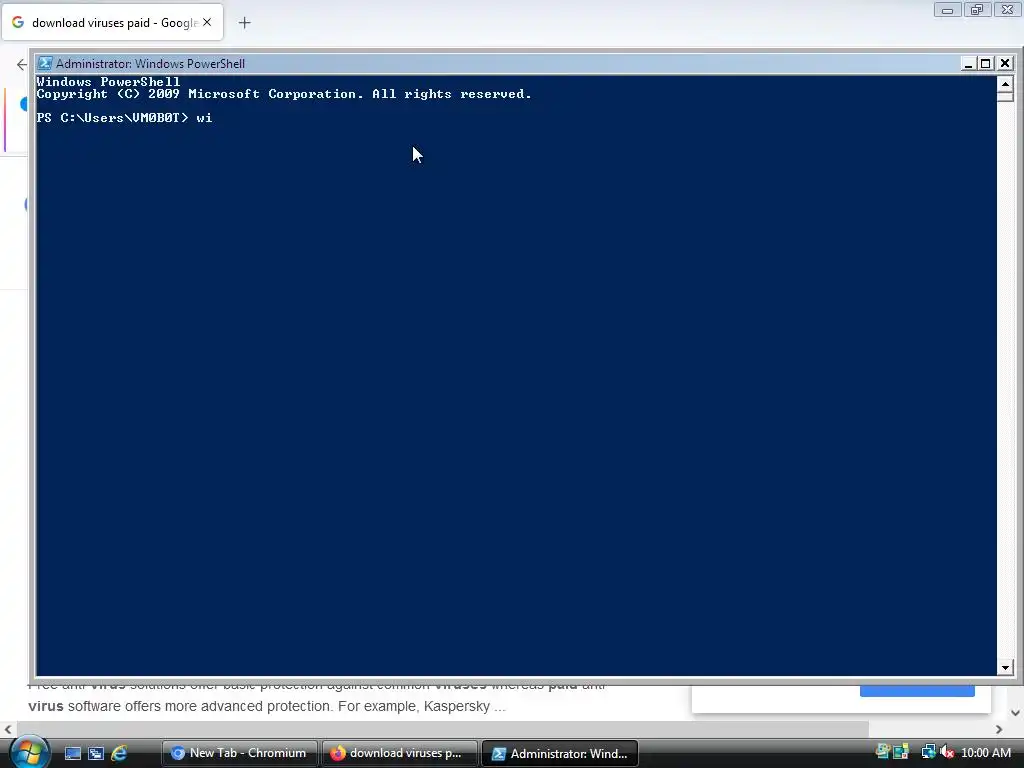Click the blue button in the browser page
The image size is (1024, 768).
point(917,691)
